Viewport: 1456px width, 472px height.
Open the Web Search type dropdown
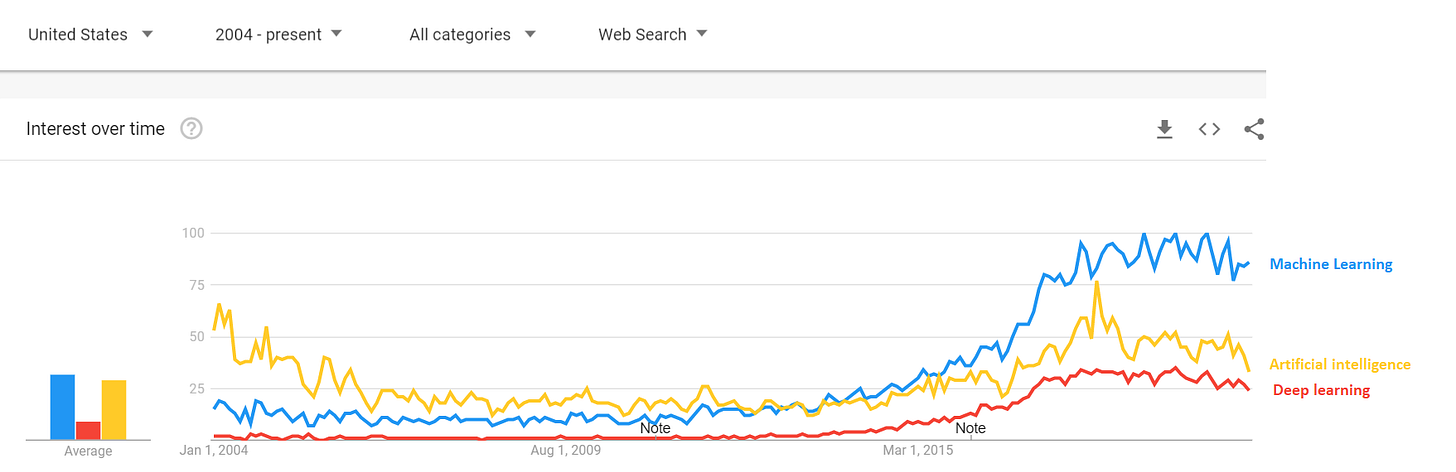(652, 34)
